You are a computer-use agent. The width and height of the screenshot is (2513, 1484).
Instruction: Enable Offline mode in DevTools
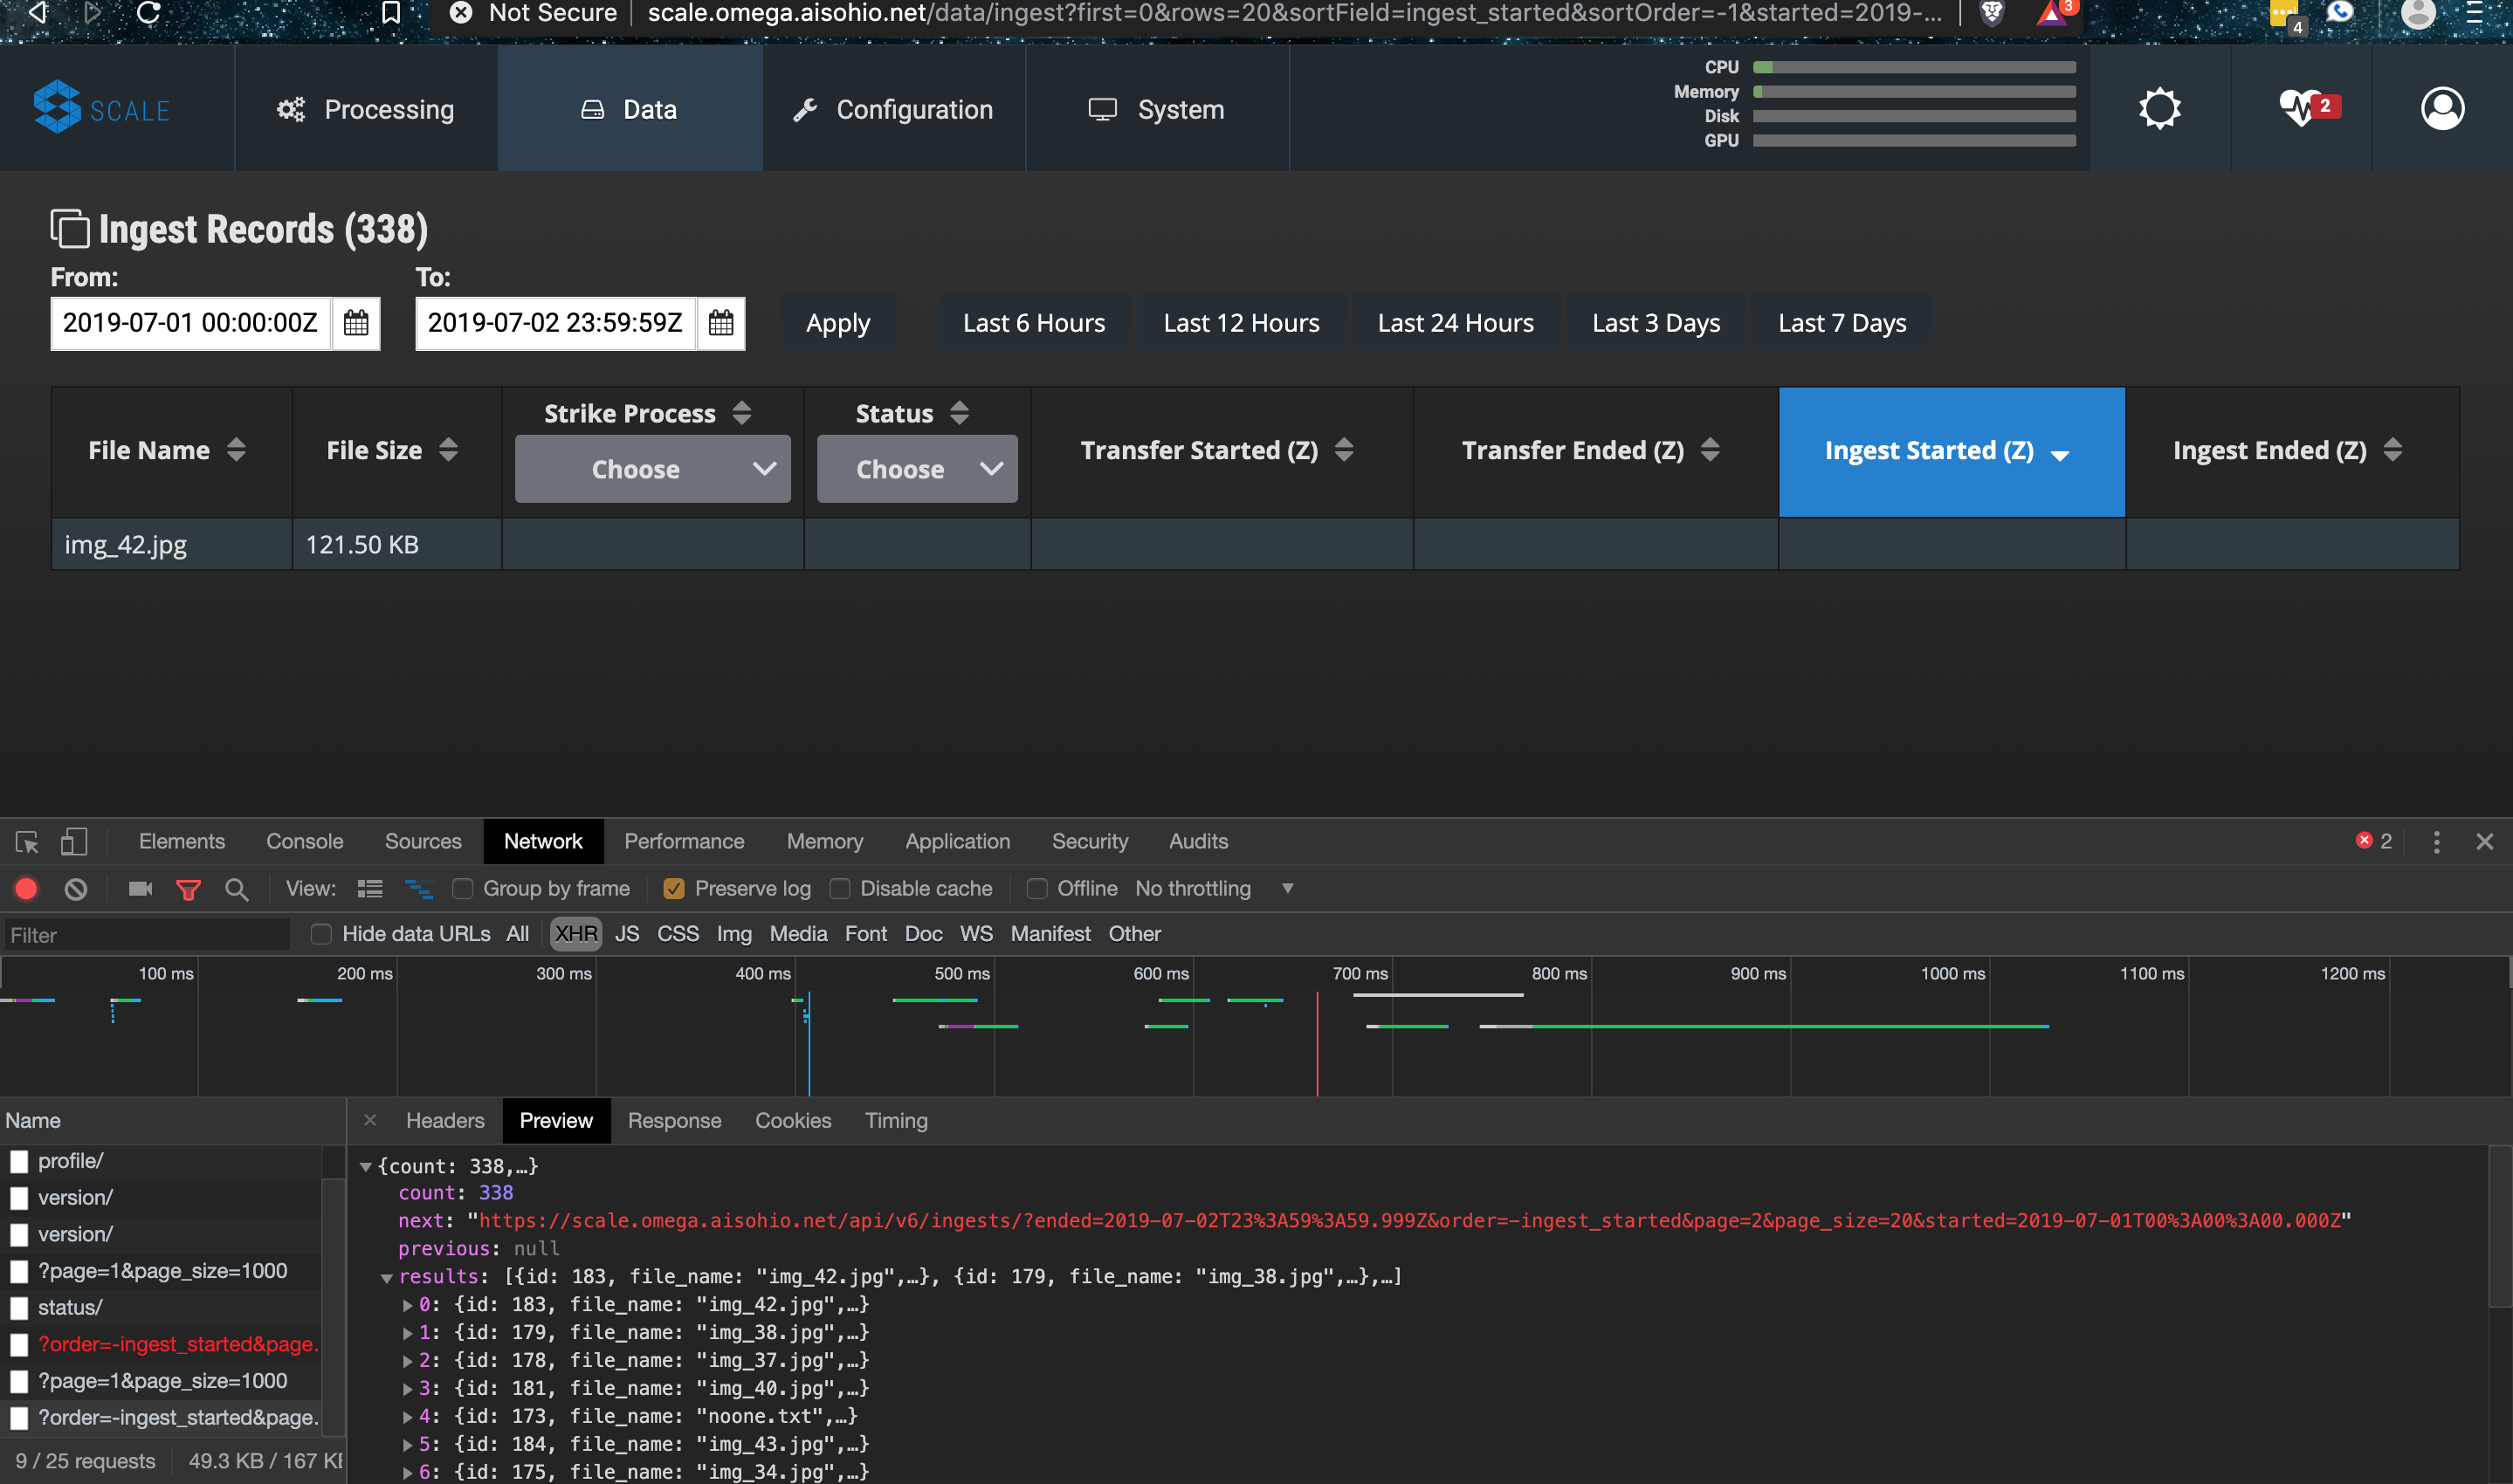point(1038,888)
